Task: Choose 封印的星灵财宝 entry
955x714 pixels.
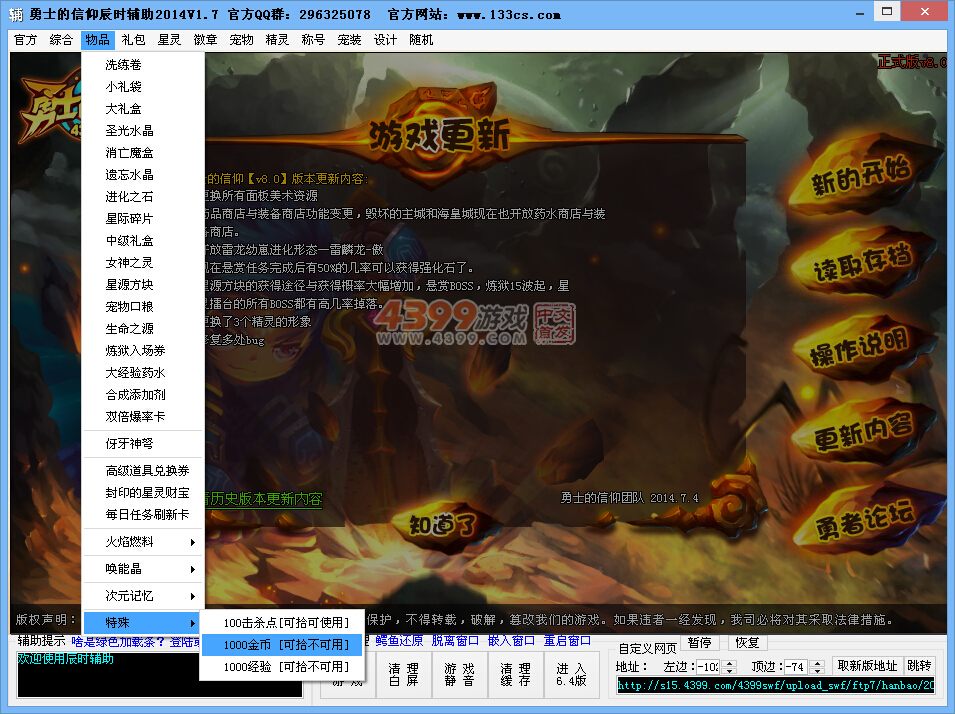Action: [x=143, y=492]
